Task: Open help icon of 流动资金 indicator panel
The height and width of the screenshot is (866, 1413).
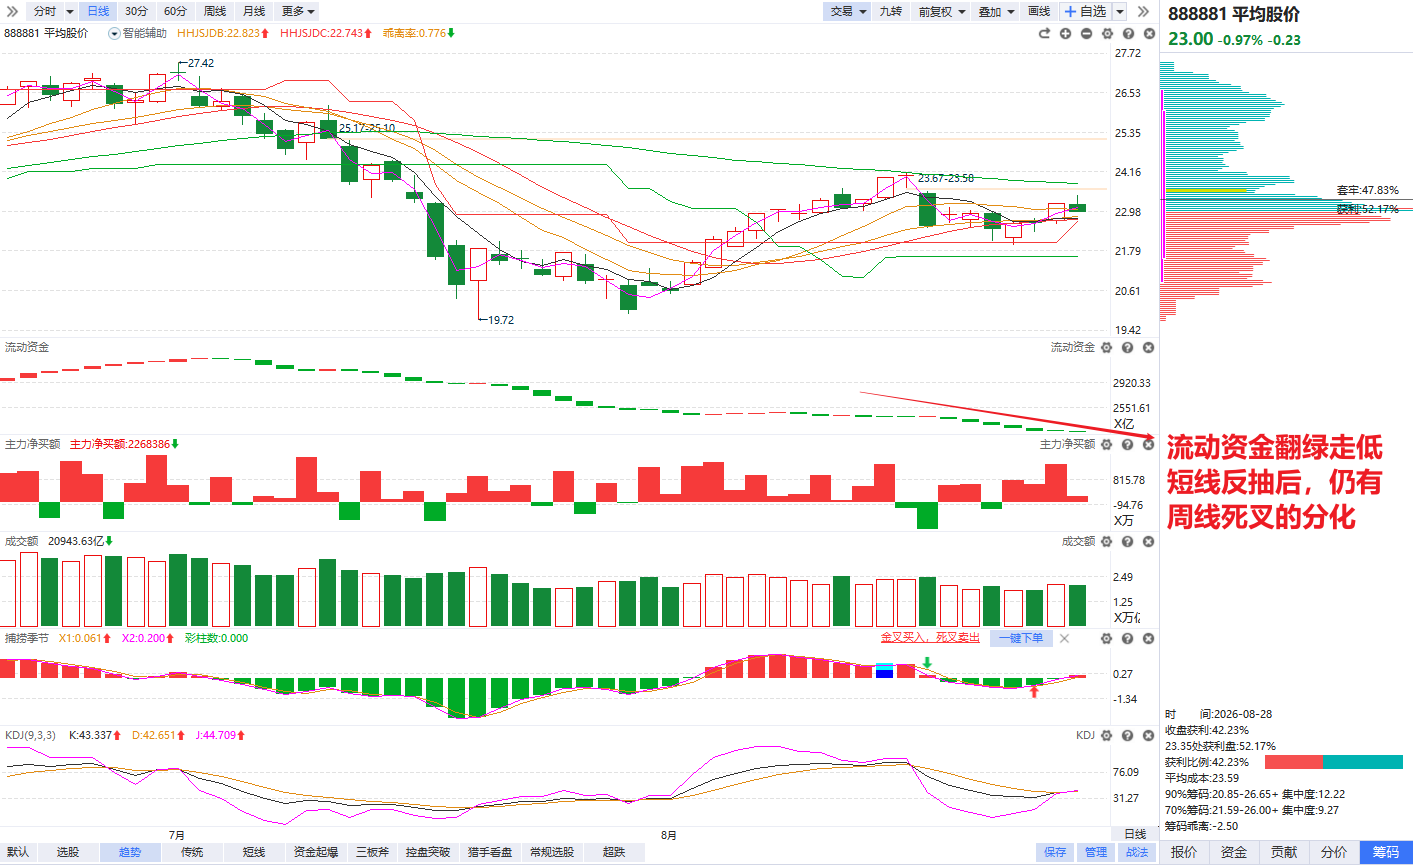Action: (1127, 347)
